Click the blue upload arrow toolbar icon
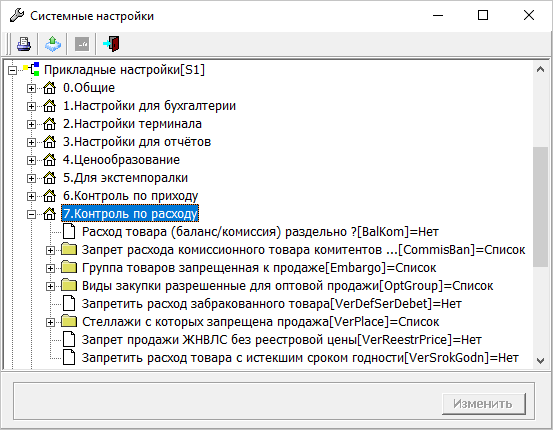The width and height of the screenshot is (553, 430). point(53,44)
